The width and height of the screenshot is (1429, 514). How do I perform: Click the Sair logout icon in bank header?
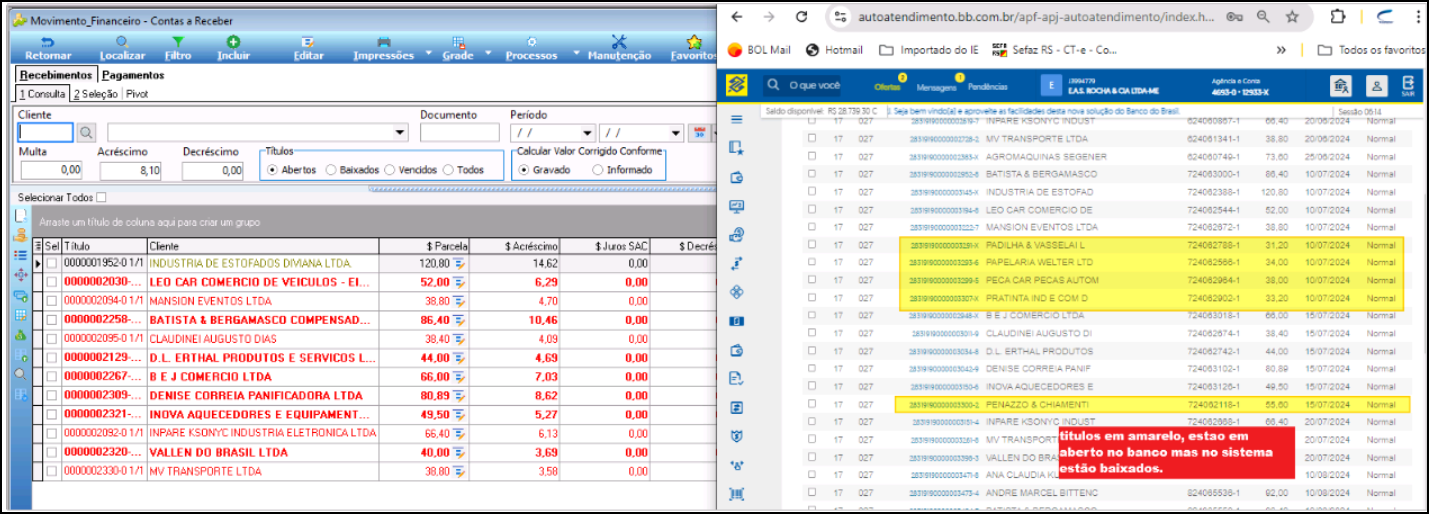coord(1408,86)
